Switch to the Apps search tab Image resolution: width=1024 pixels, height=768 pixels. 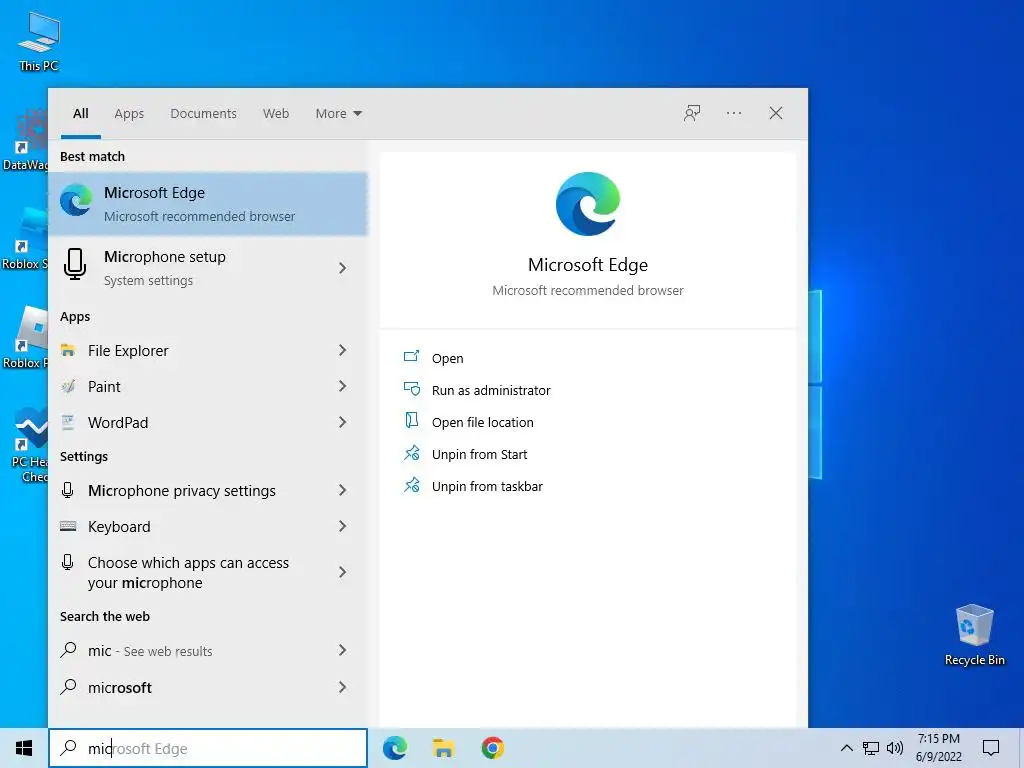[129, 113]
